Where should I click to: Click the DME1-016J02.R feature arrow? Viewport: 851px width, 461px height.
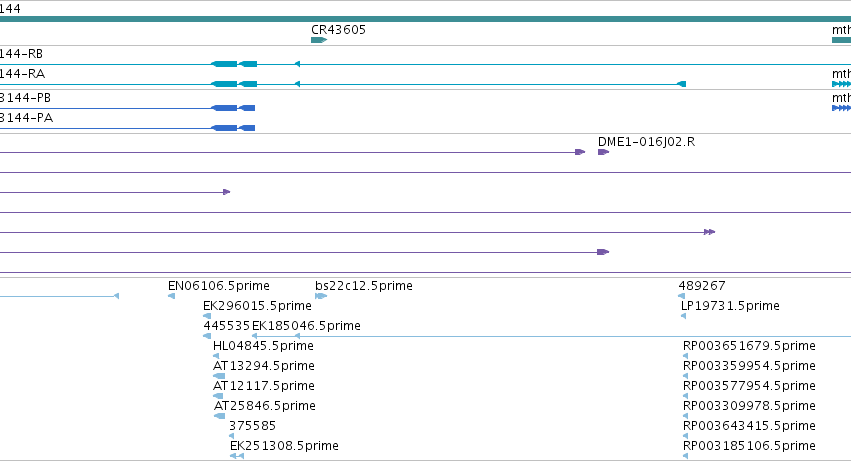[603, 152]
